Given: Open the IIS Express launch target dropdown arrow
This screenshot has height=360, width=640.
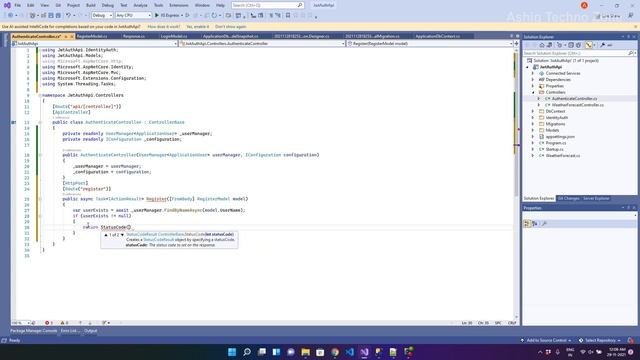Looking at the screenshot, I should click(182, 16).
